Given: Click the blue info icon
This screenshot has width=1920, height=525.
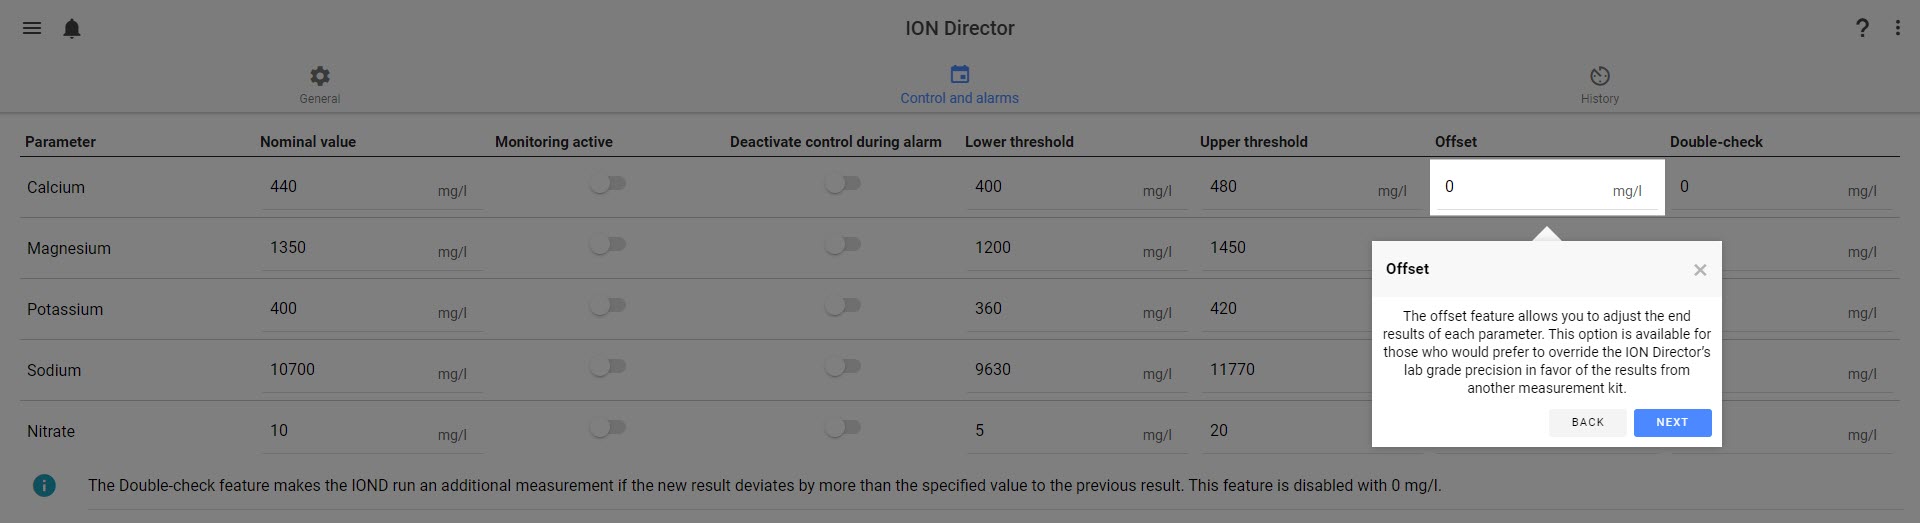Looking at the screenshot, I should (x=44, y=485).
